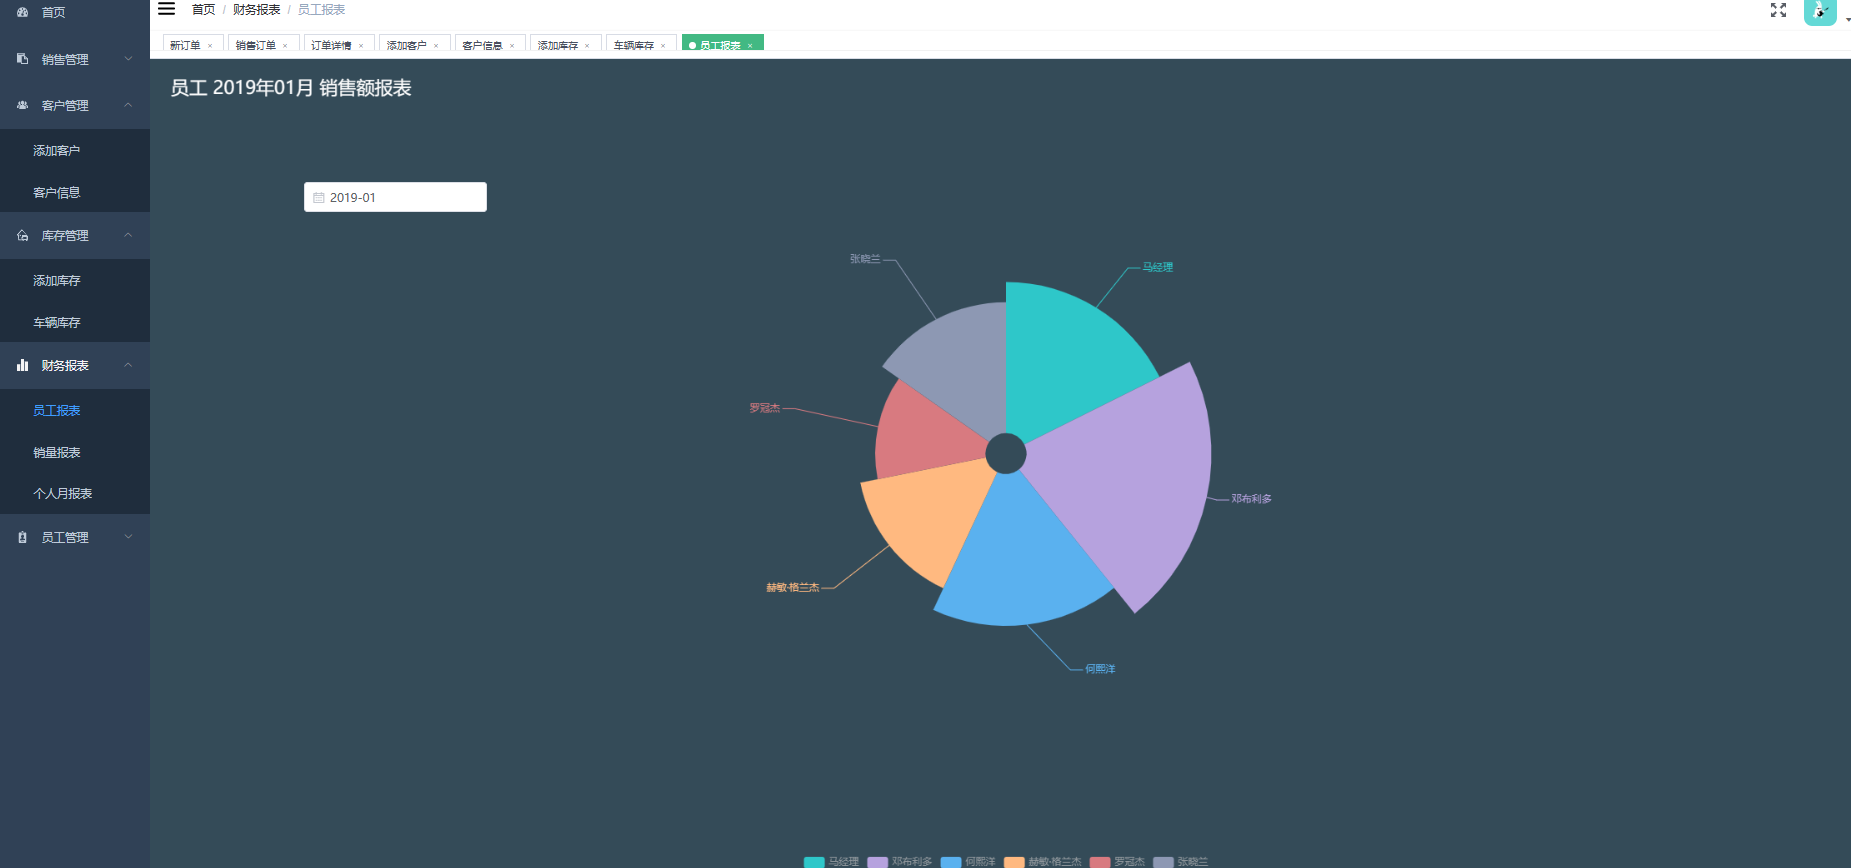
Task: Open the user avatar in the header
Action: (x=1820, y=12)
